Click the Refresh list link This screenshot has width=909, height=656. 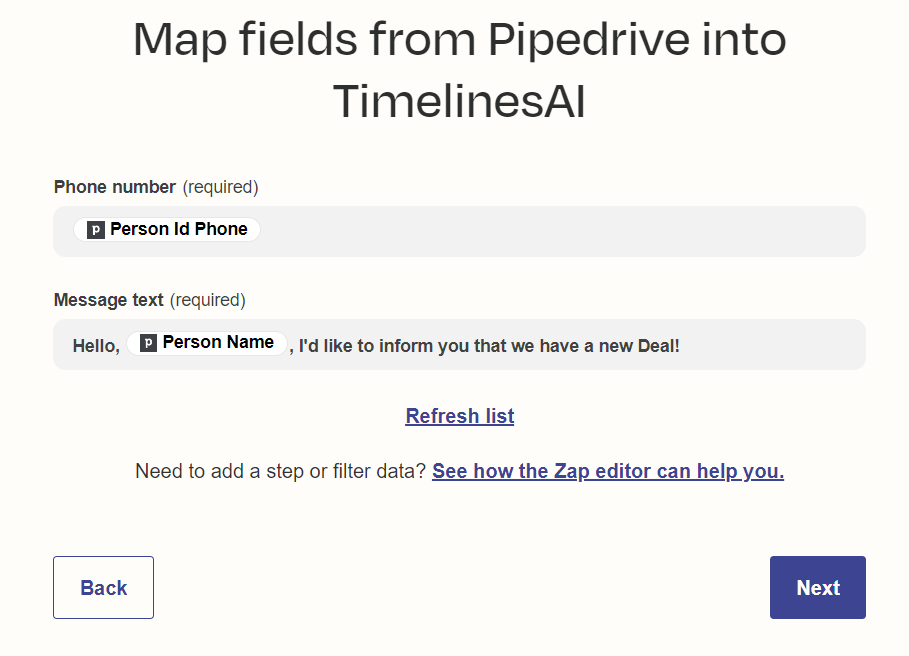click(459, 416)
